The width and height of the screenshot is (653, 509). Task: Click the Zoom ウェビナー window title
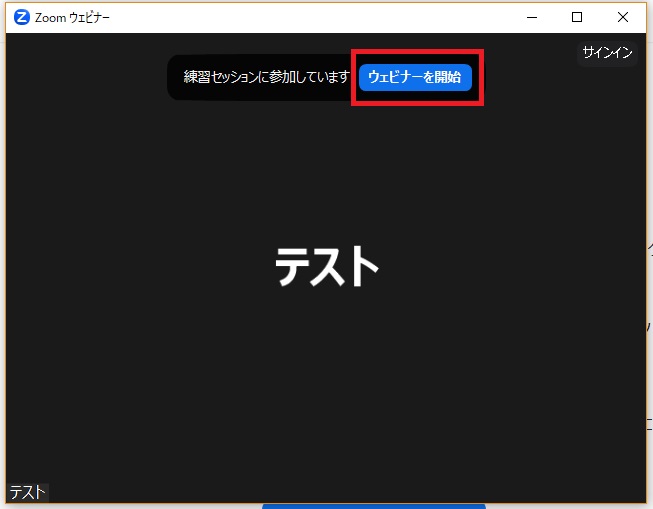pyautogui.click(x=72, y=17)
